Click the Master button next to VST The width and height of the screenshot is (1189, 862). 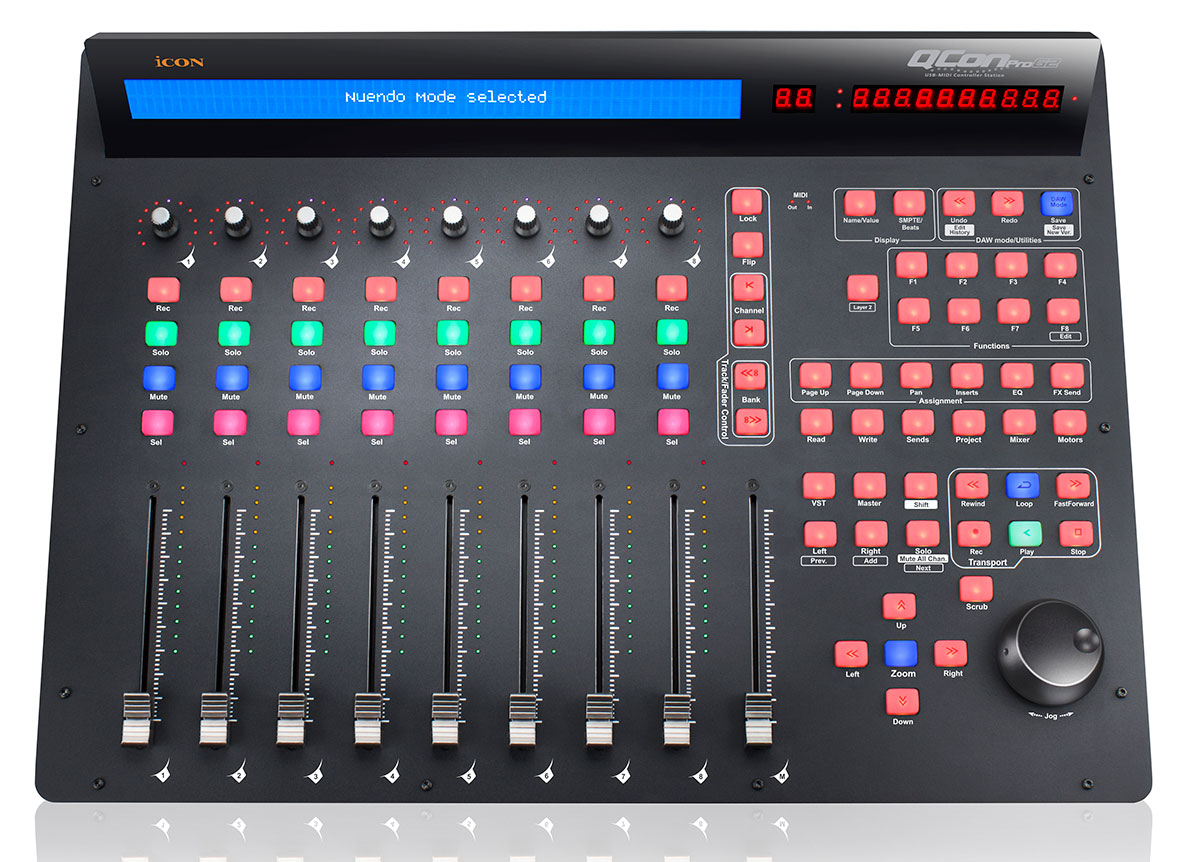point(870,485)
